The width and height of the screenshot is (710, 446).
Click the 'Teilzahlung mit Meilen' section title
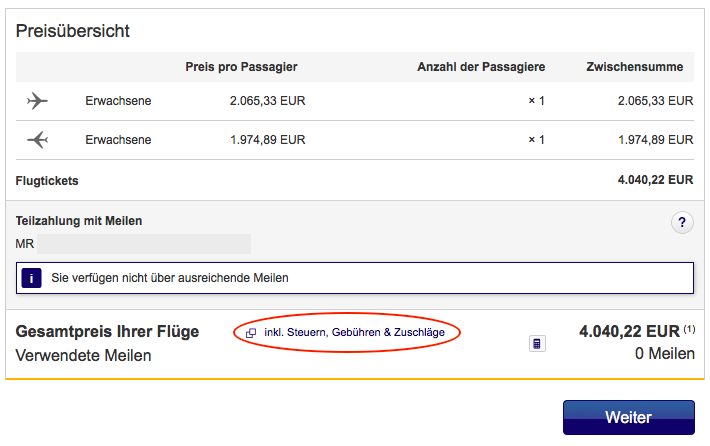coord(80,221)
